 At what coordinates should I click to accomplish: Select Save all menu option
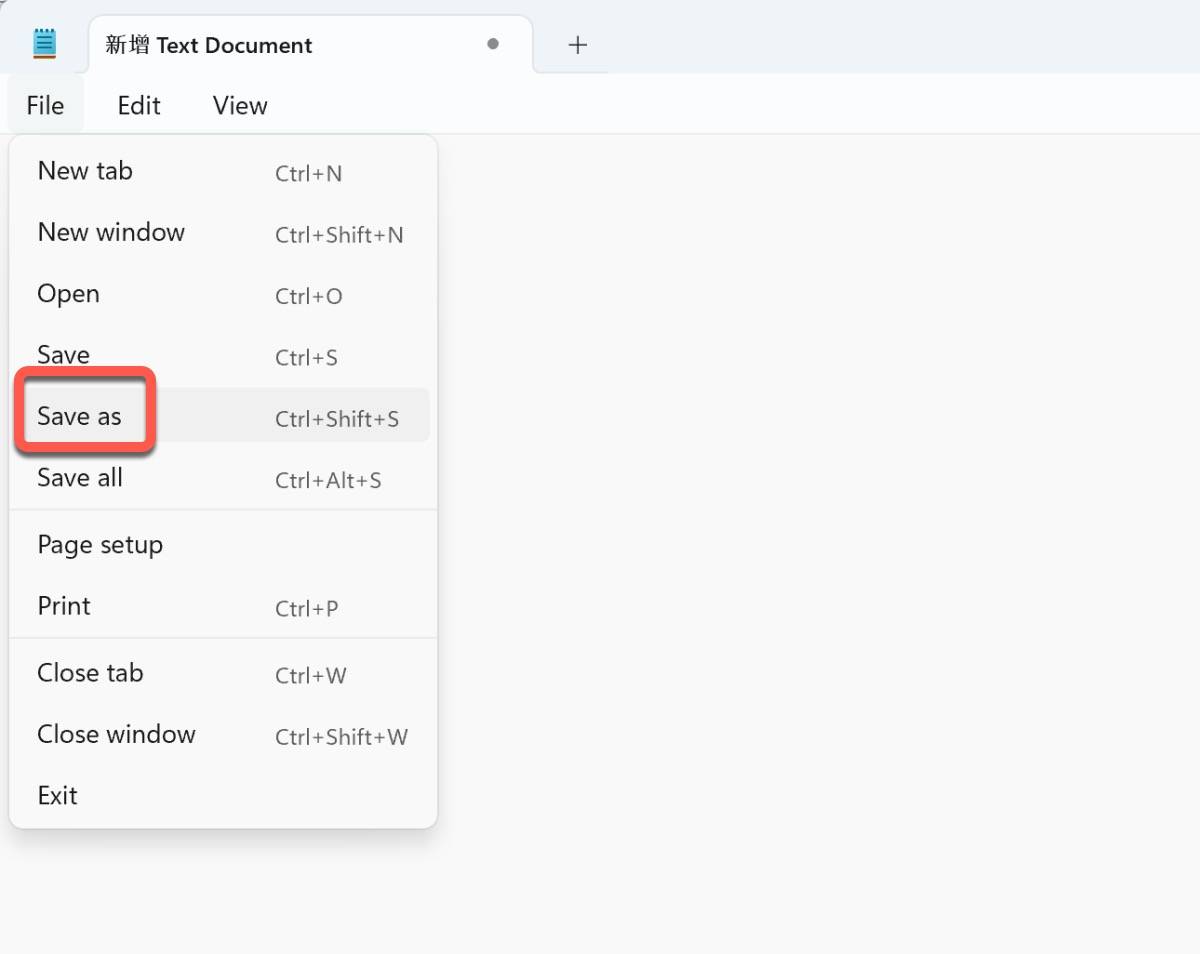coord(80,478)
